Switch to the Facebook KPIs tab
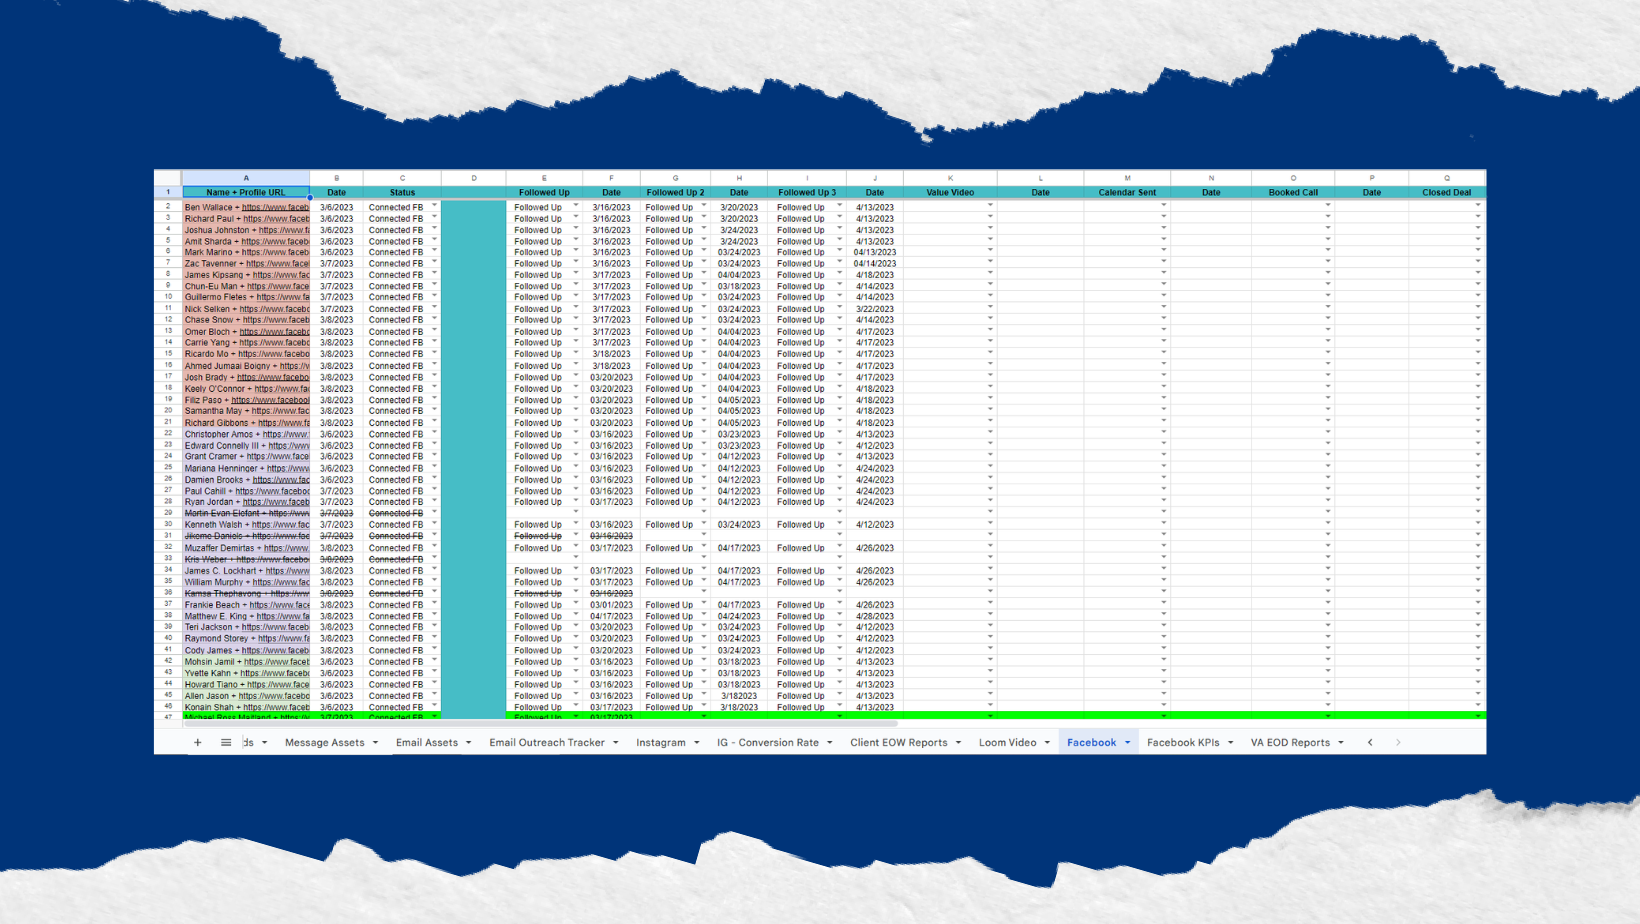 point(1183,742)
